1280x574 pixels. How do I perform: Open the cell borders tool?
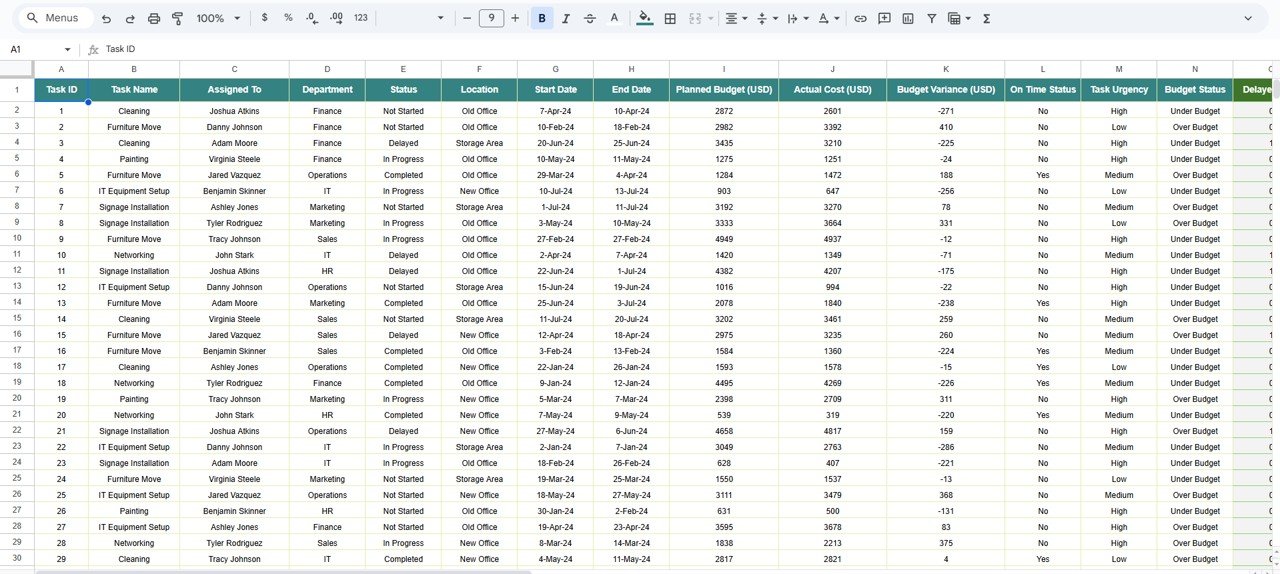[x=670, y=18]
